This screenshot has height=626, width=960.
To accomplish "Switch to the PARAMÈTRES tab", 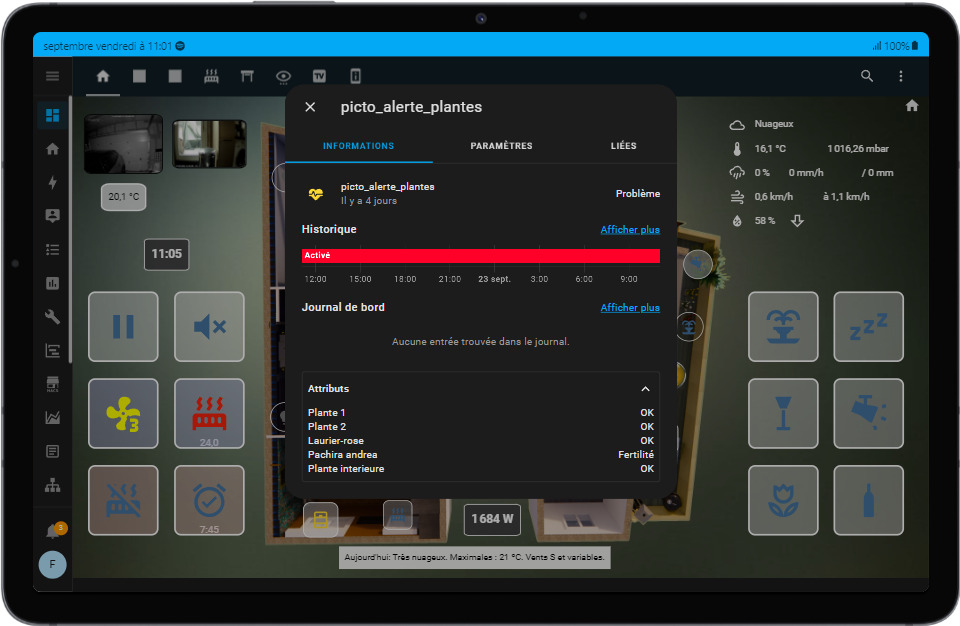I will (501, 146).
